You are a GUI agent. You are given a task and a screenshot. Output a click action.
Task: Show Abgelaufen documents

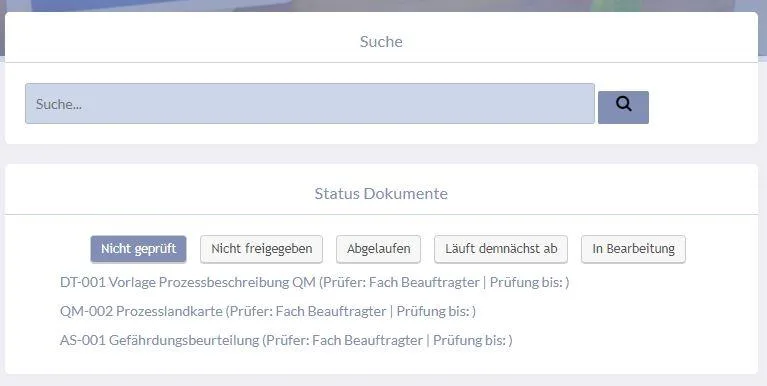(x=379, y=249)
